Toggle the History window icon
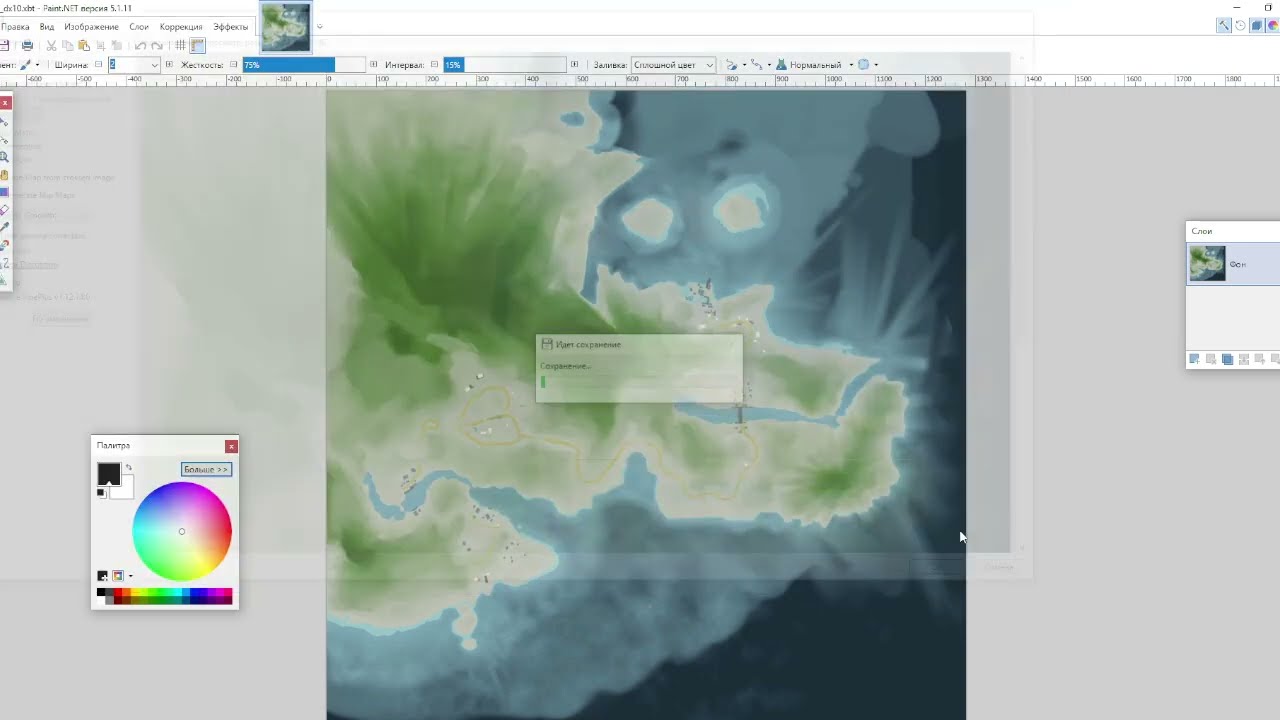 point(1240,25)
